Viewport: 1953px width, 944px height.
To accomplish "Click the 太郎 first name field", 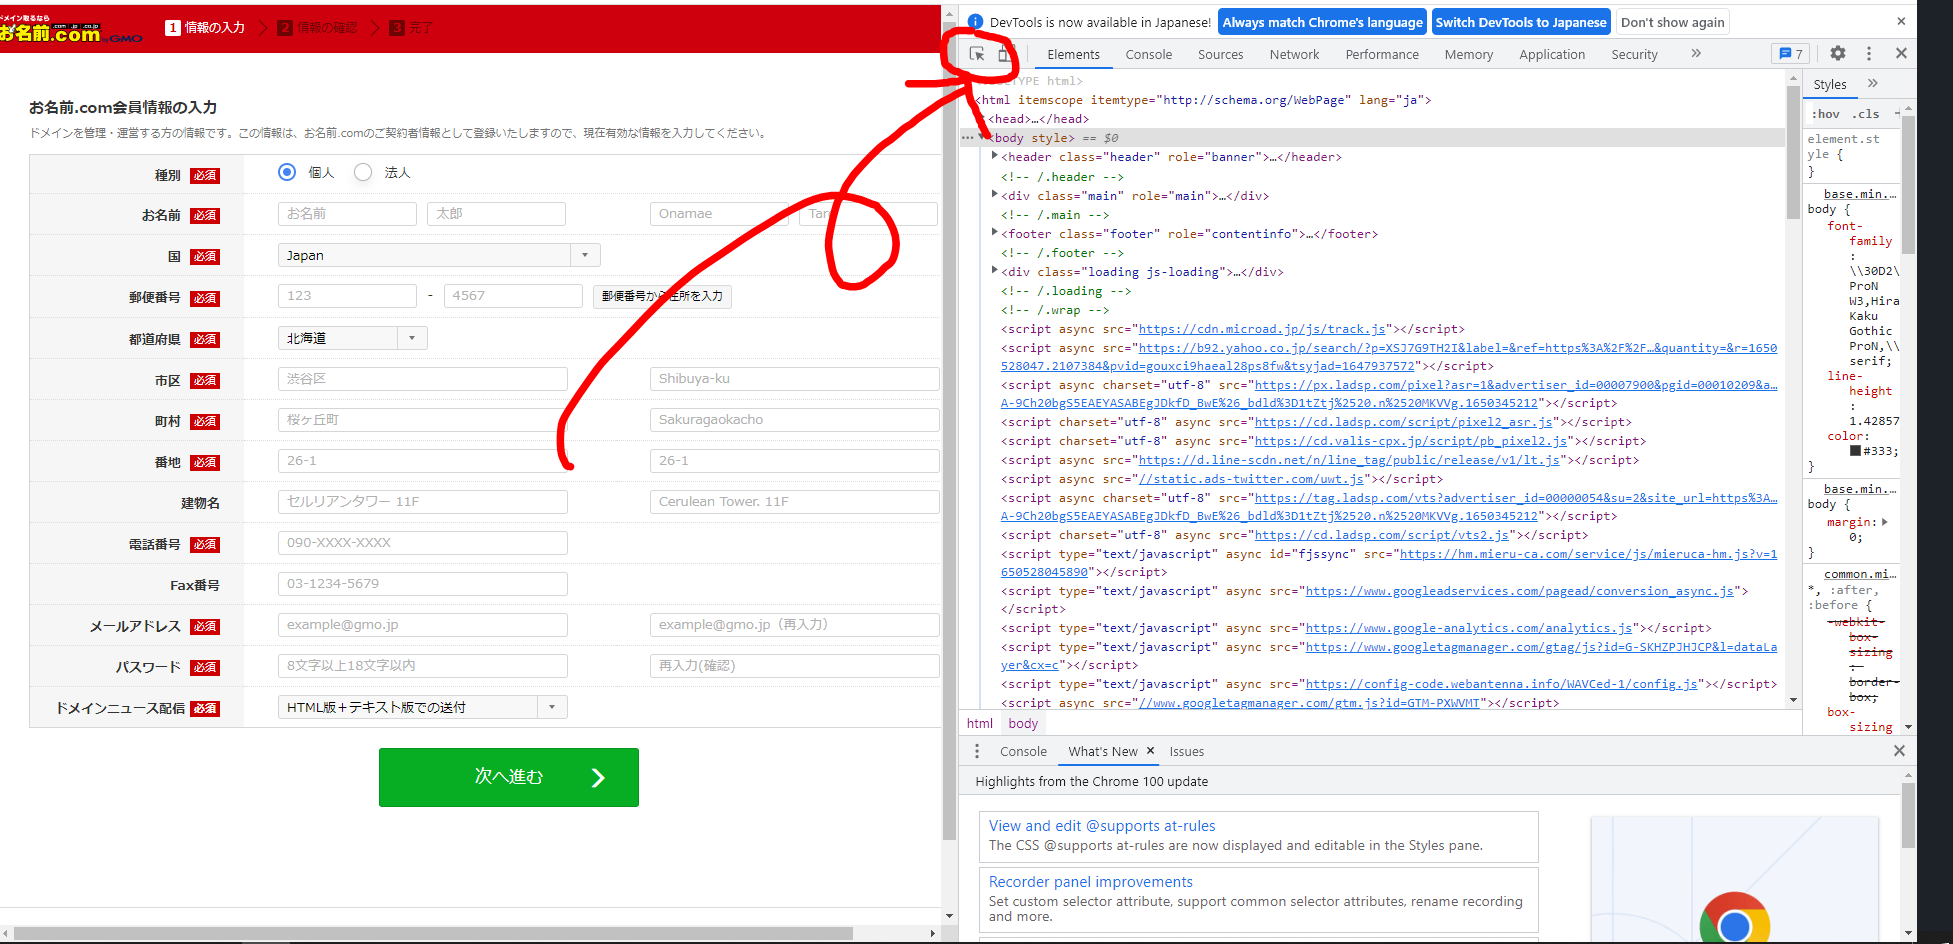I will coord(496,214).
